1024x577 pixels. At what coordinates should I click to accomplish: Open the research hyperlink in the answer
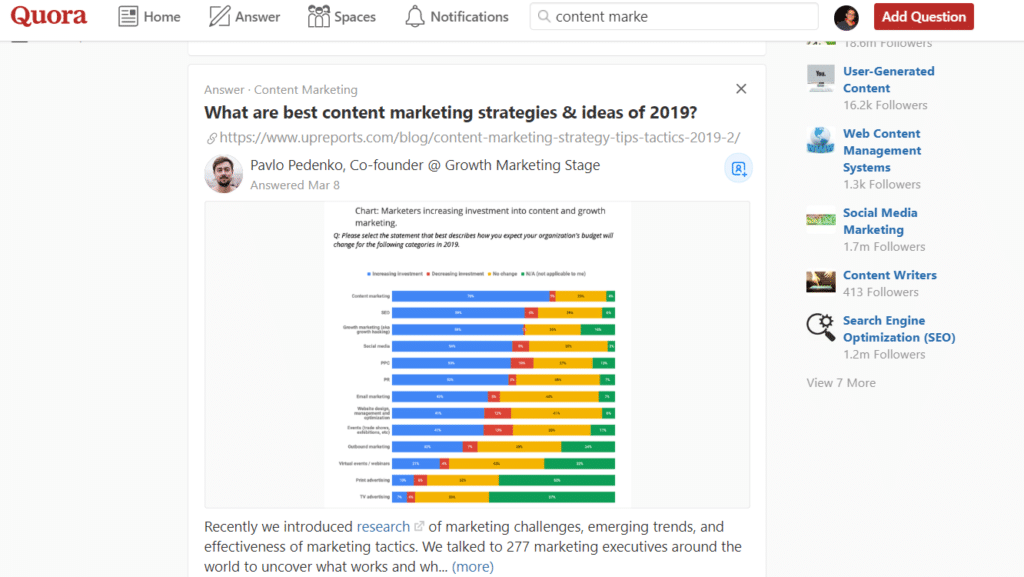pyautogui.click(x=384, y=526)
